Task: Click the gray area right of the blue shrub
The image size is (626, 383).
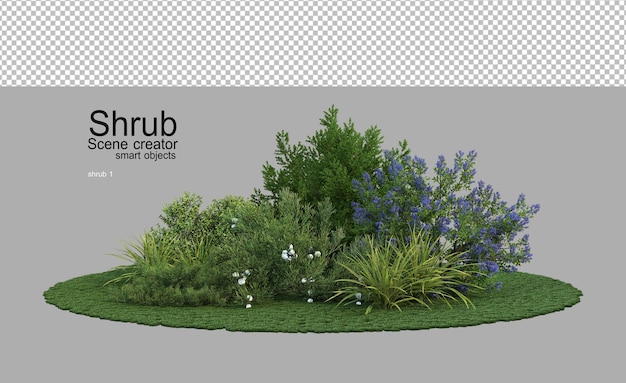Action: pyautogui.click(x=583, y=200)
